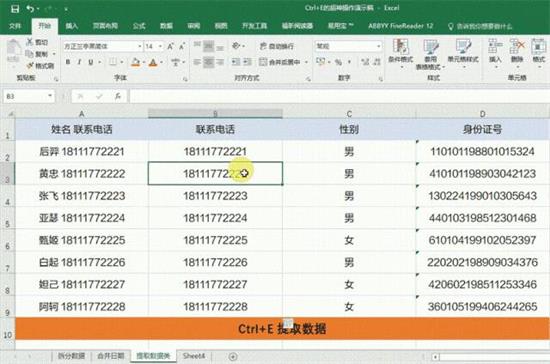Open borders dropdown arrow
This screenshot has height=364, width=550.
(122, 62)
